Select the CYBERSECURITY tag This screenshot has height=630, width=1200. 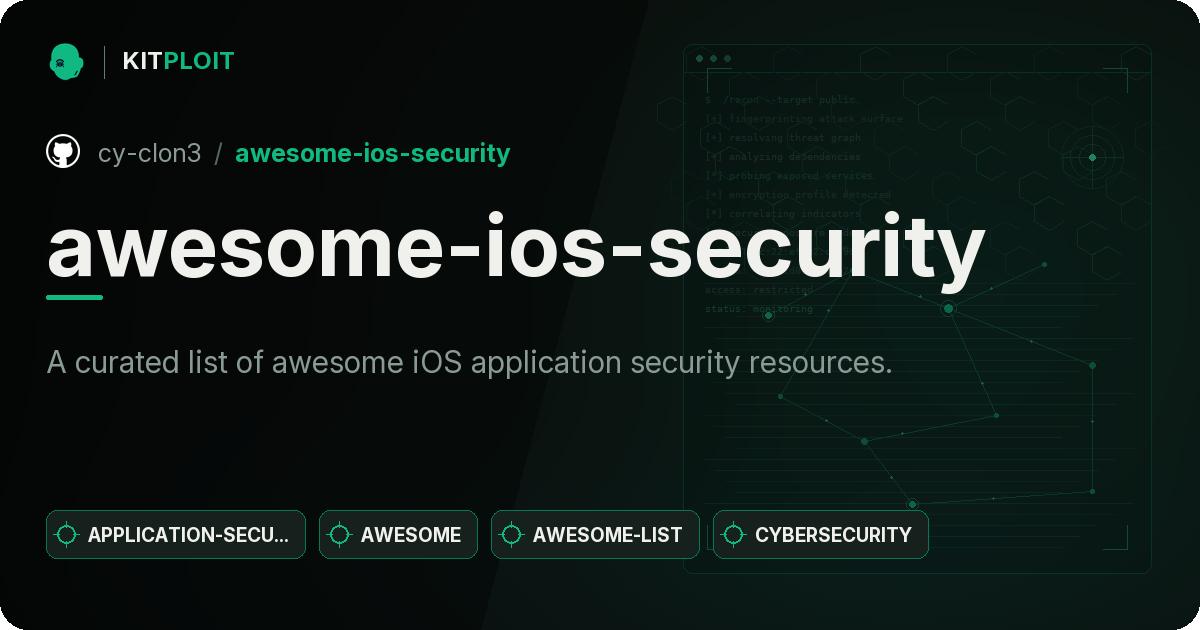[x=821, y=535]
